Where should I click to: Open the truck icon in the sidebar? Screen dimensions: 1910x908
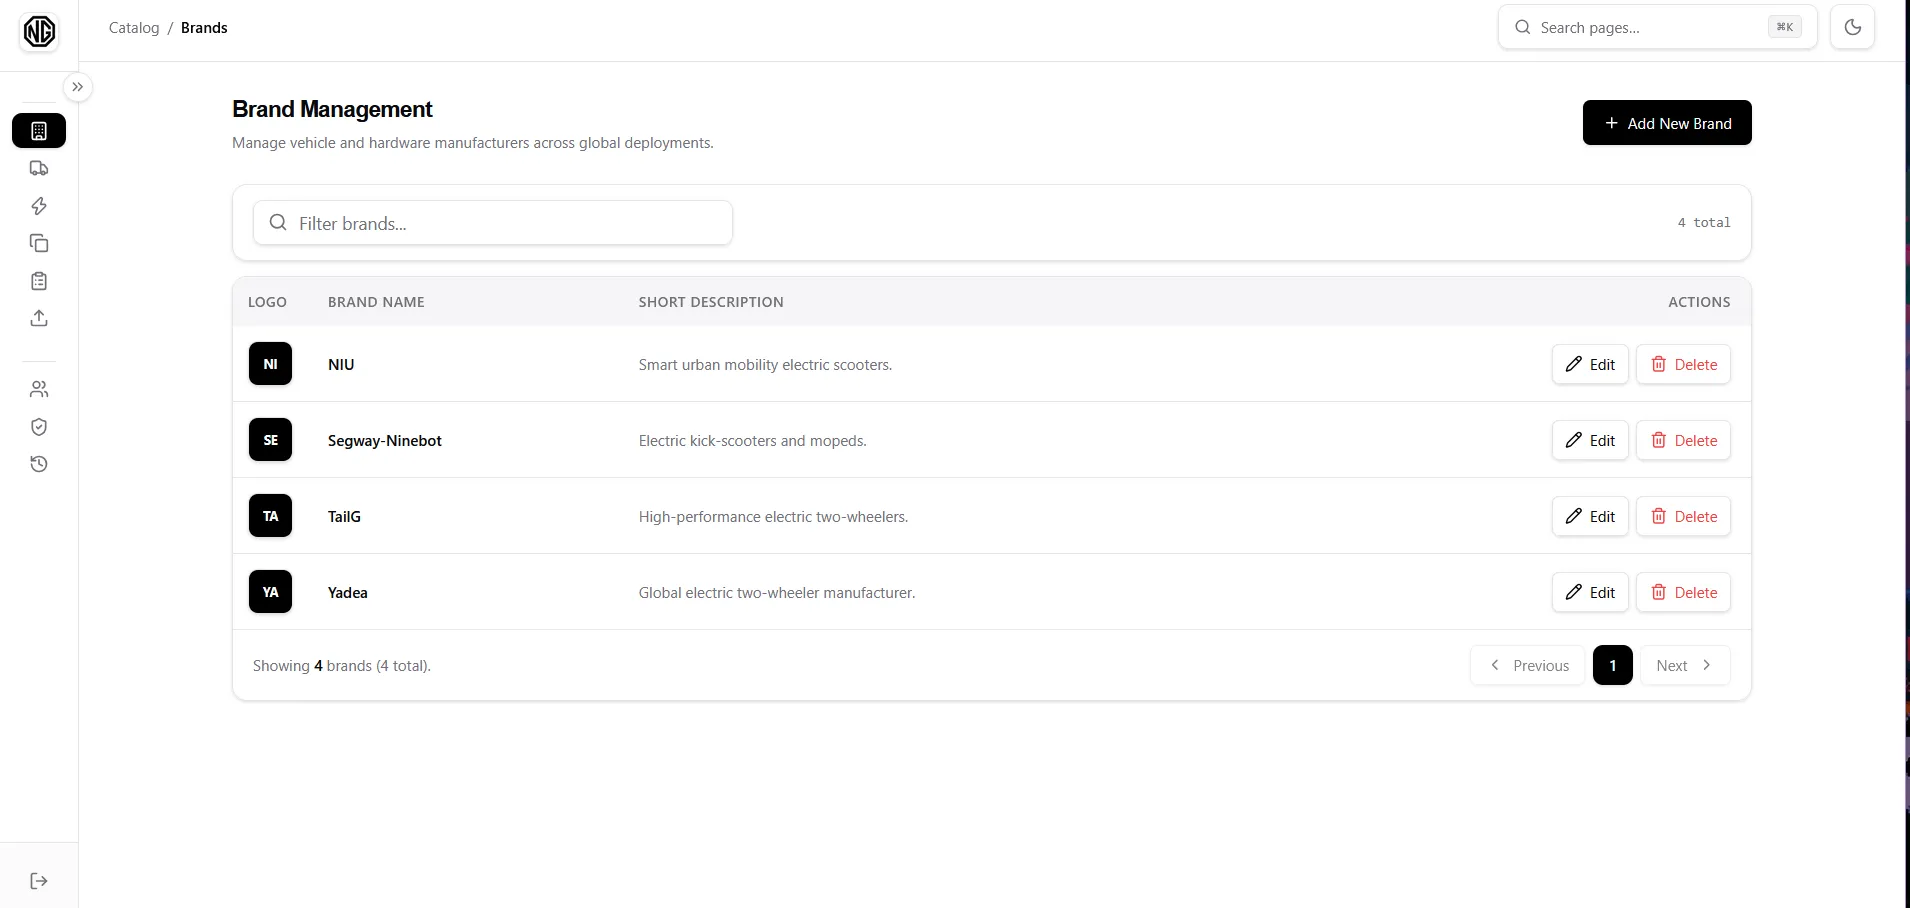pyautogui.click(x=39, y=168)
